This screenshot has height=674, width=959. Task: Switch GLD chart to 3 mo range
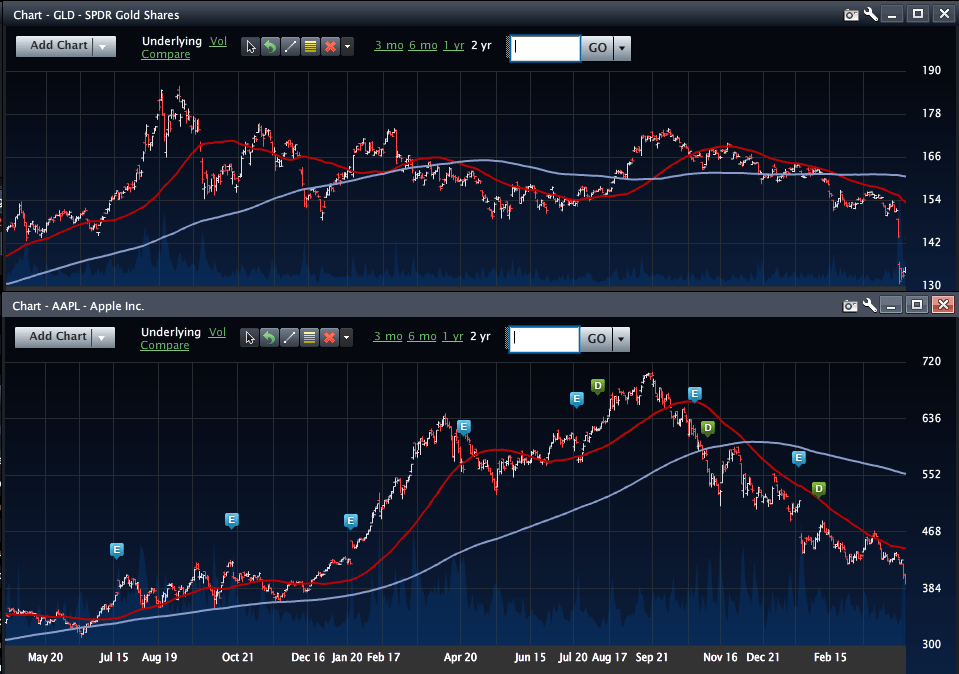[x=388, y=46]
